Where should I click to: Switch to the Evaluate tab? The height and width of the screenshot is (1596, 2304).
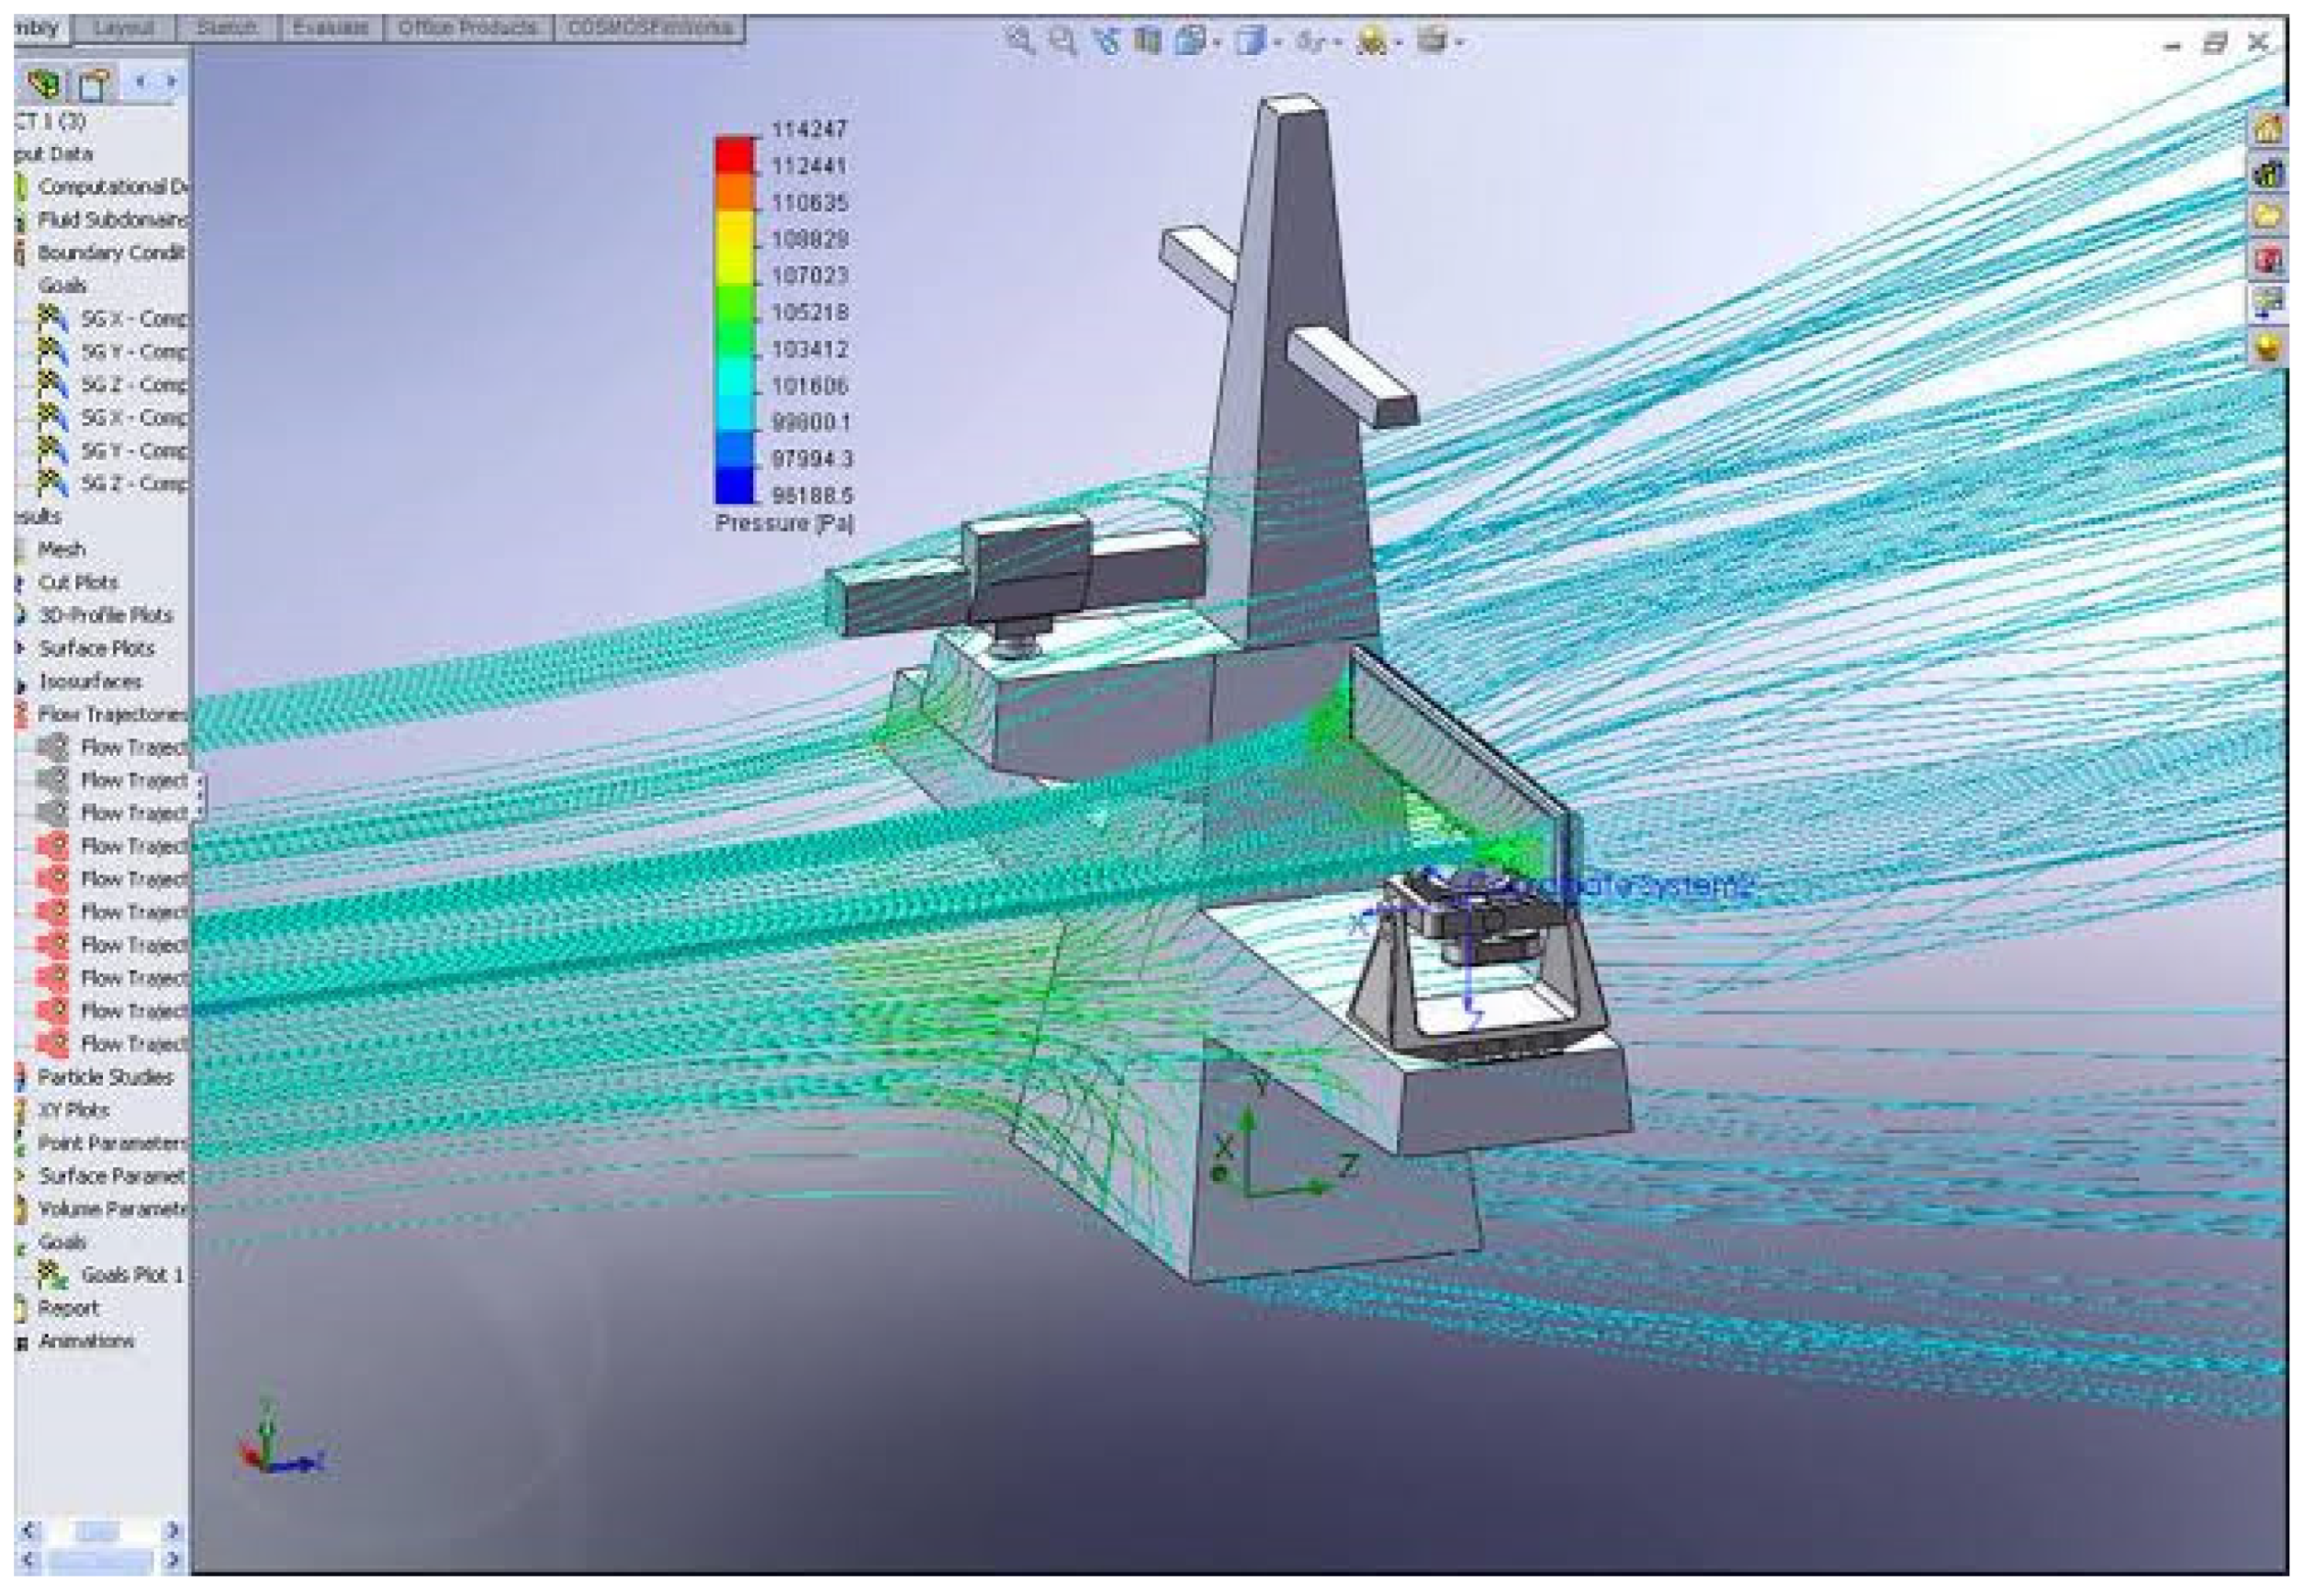tap(330, 28)
